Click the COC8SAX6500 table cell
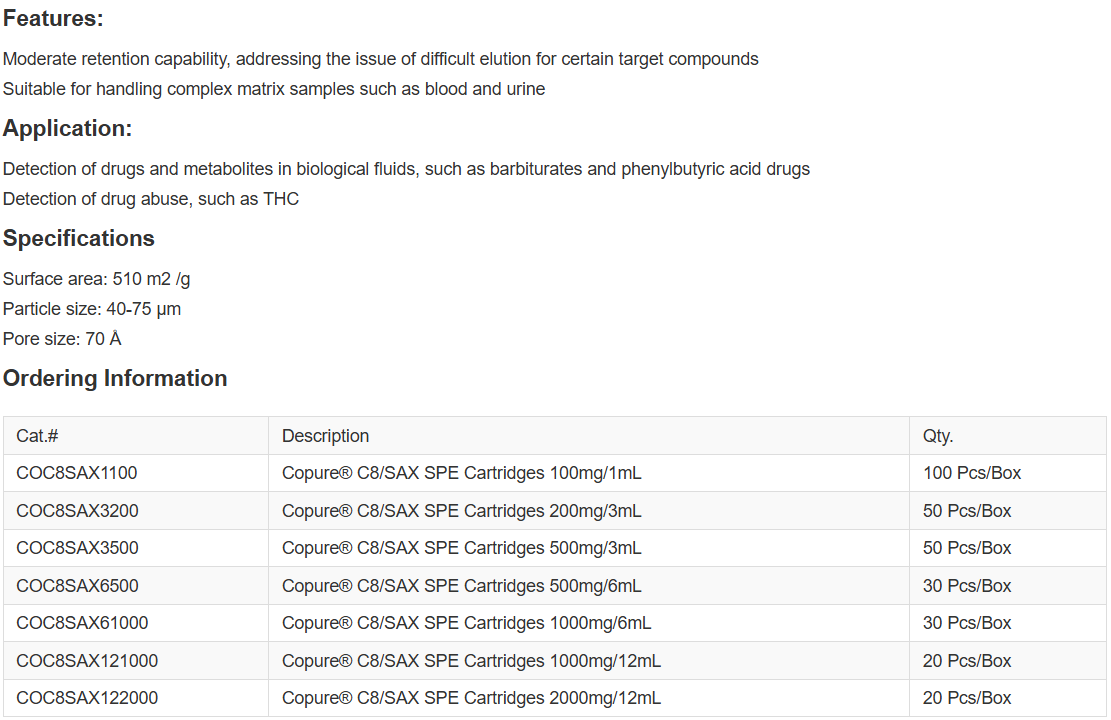 point(77,586)
